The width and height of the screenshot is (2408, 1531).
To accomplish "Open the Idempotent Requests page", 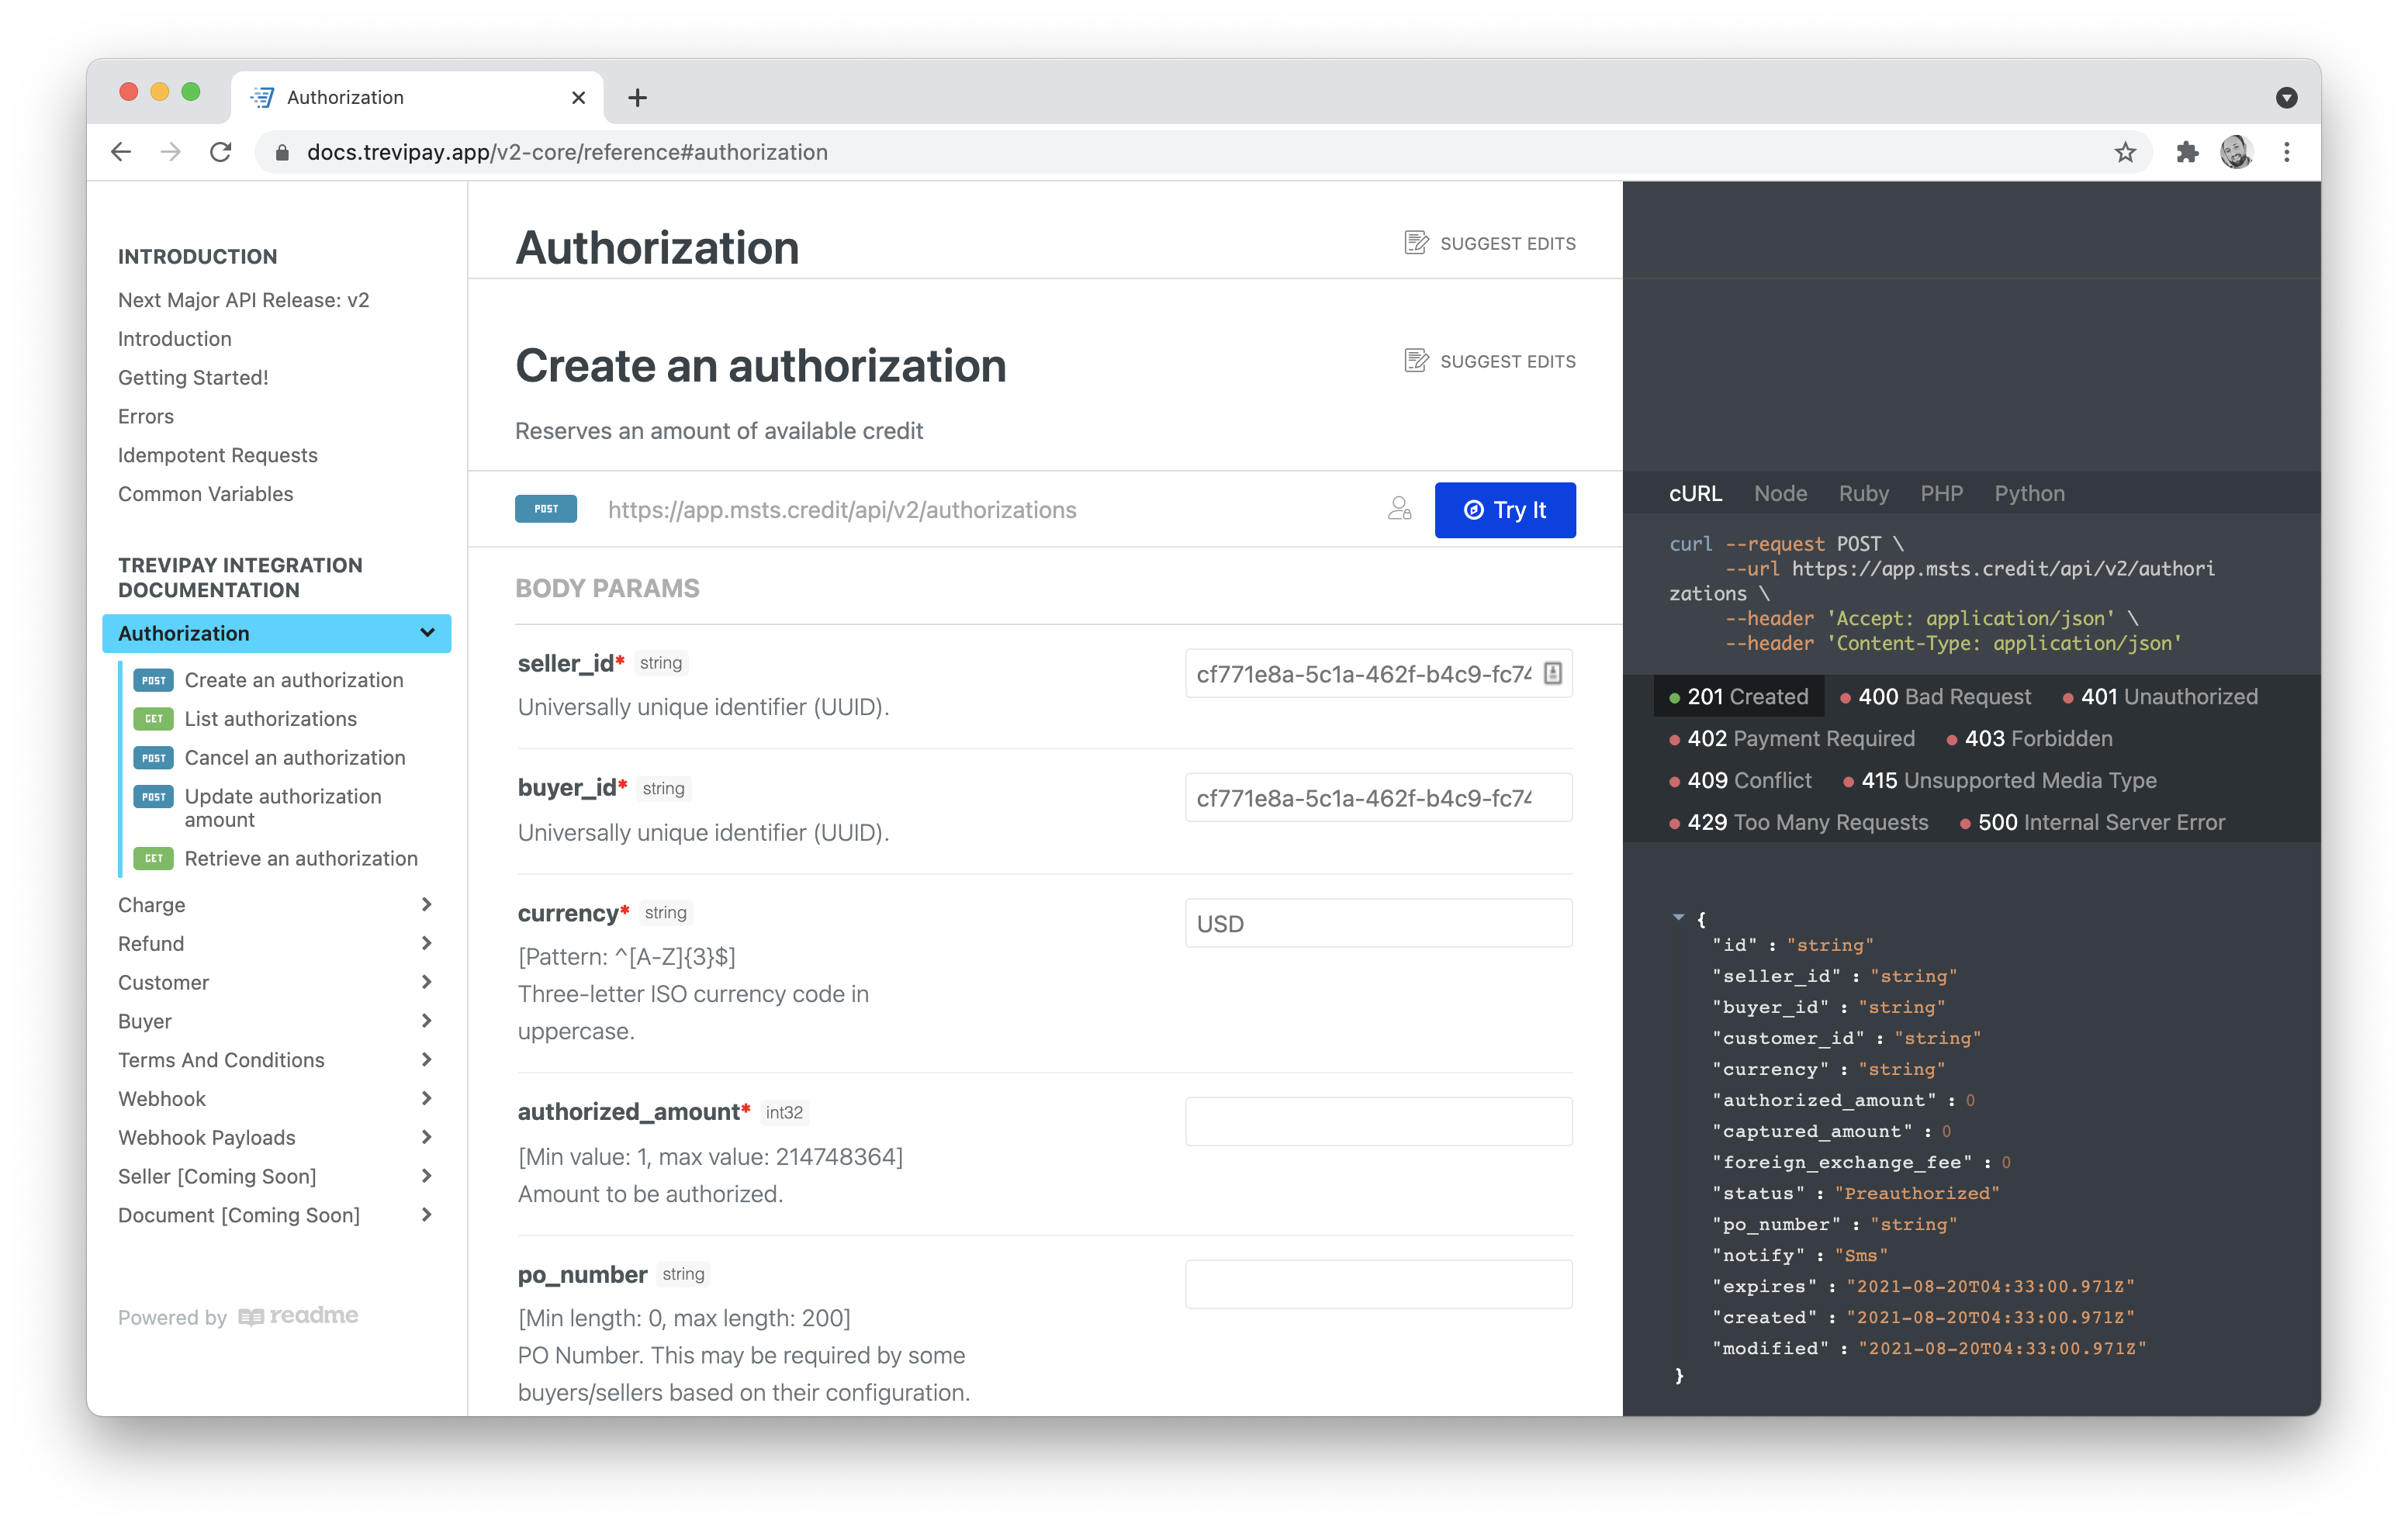I will tap(217, 455).
